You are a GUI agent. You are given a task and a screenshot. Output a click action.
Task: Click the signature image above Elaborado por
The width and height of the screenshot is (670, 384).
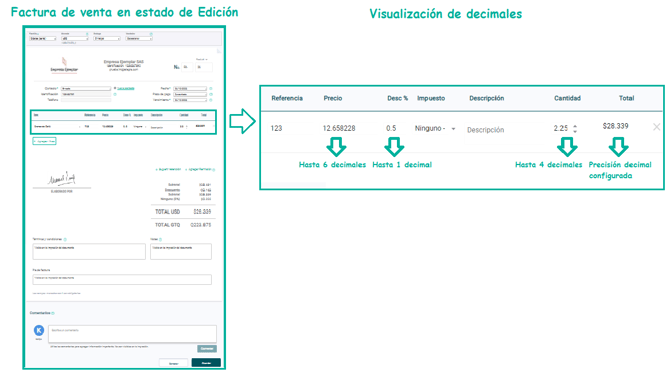pos(62,179)
